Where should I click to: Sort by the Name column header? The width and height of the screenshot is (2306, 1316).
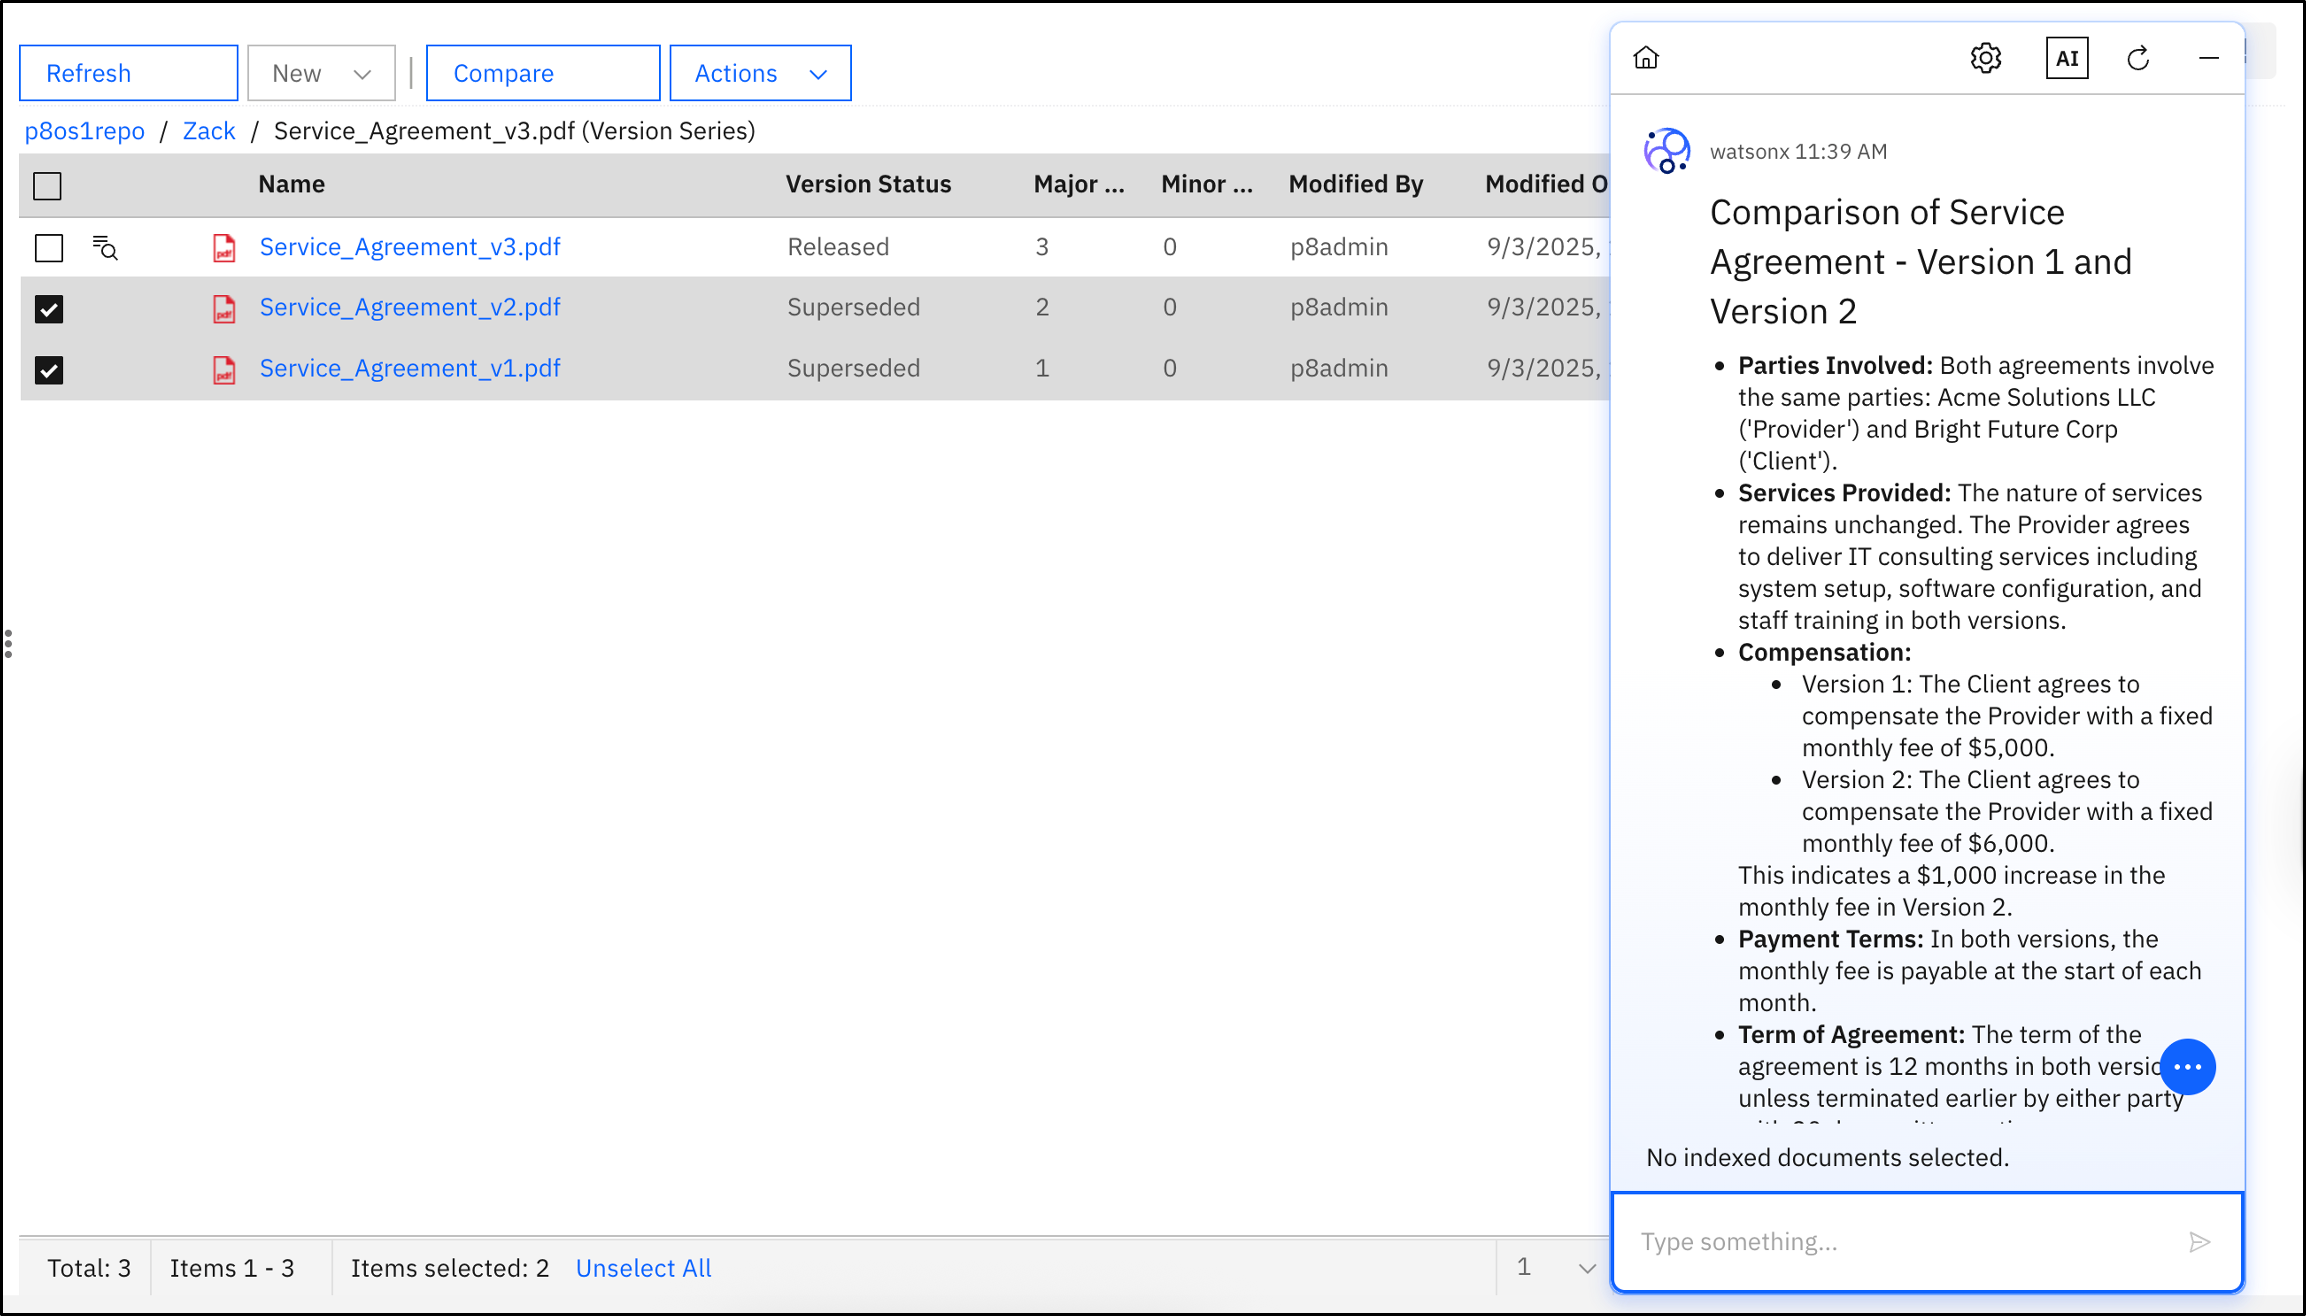291,184
